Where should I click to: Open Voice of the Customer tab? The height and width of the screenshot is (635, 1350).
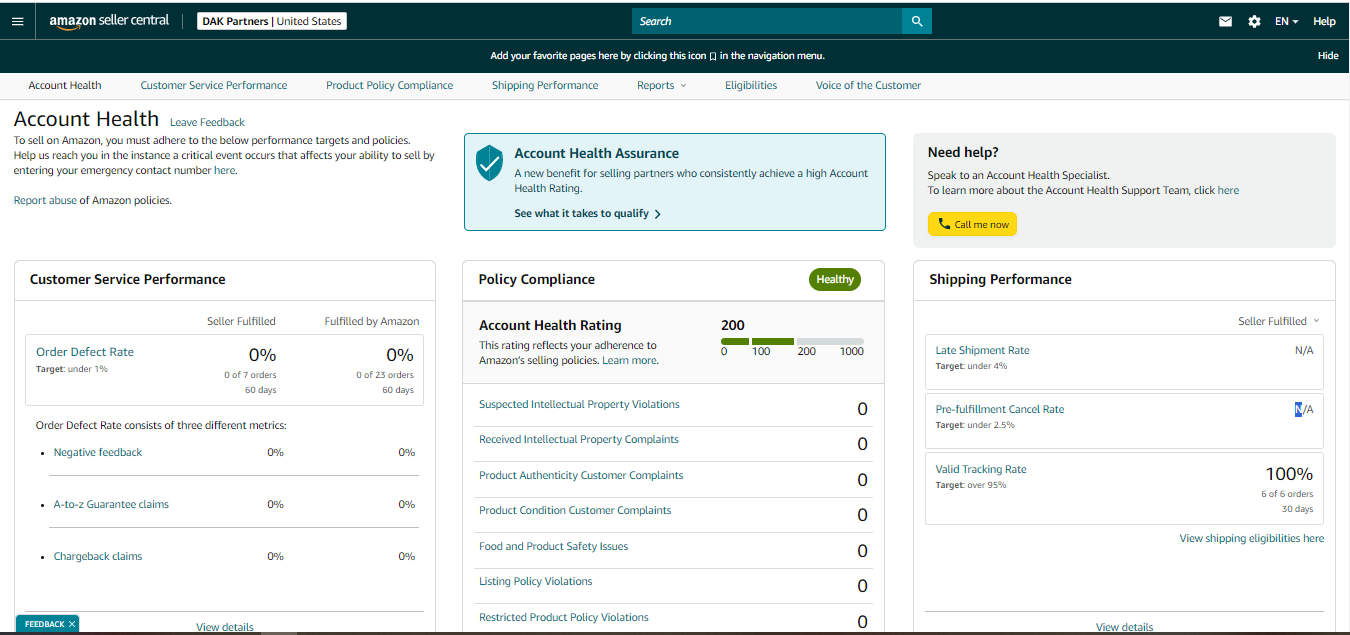tap(868, 86)
